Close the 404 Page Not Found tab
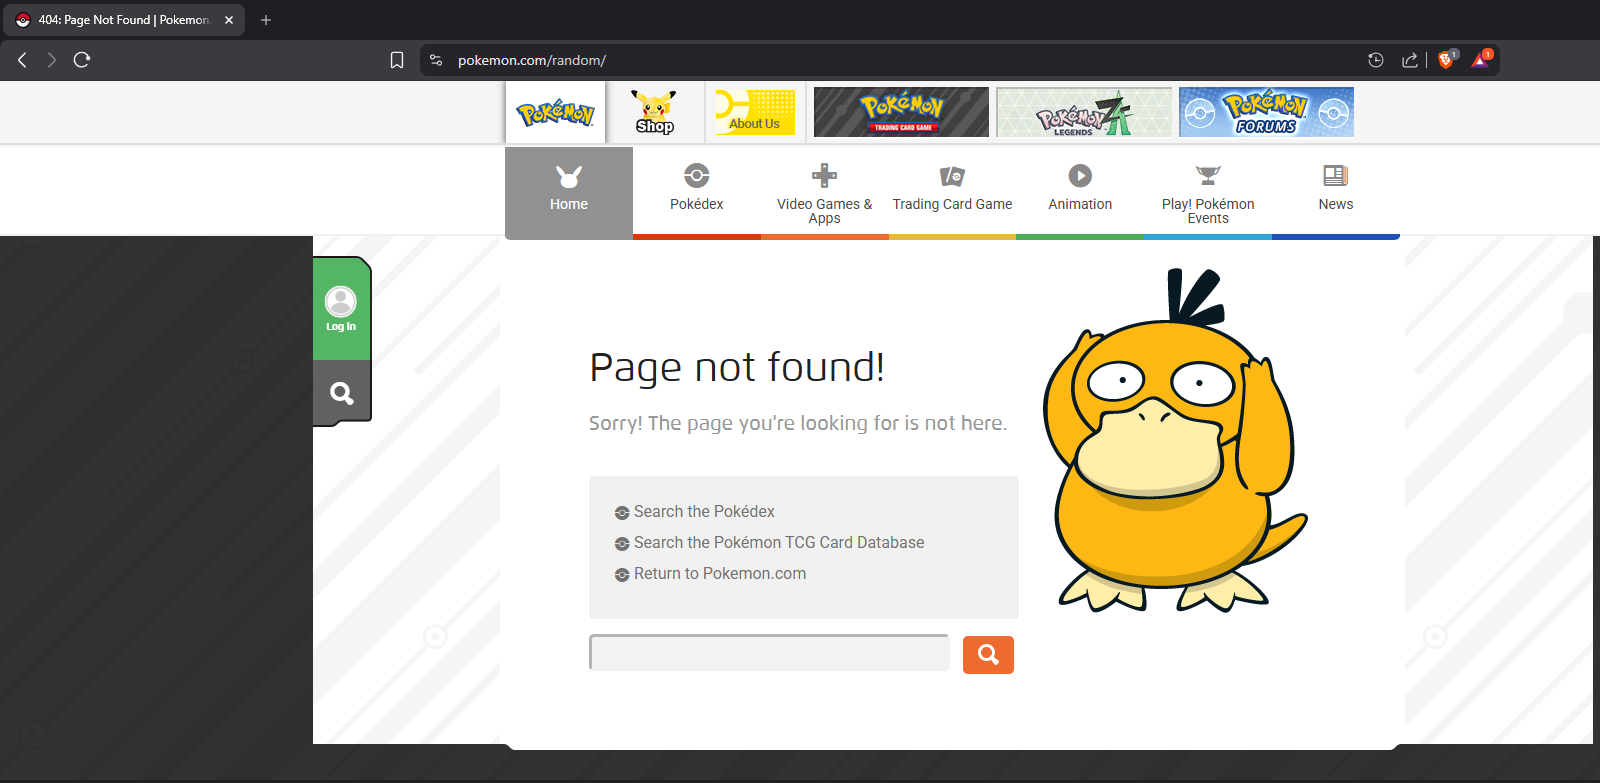The image size is (1600, 783). (229, 20)
